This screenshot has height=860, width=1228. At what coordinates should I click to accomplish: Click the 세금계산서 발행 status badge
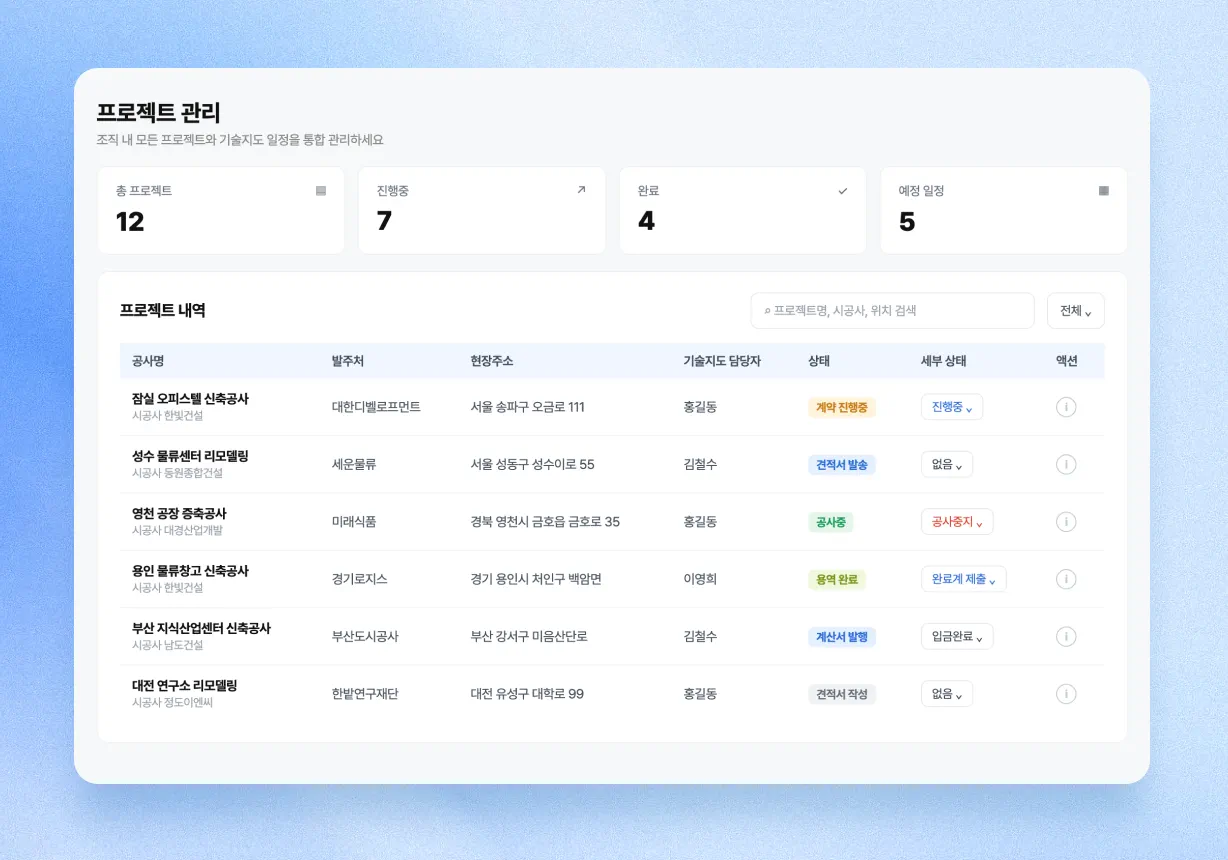[842, 637]
